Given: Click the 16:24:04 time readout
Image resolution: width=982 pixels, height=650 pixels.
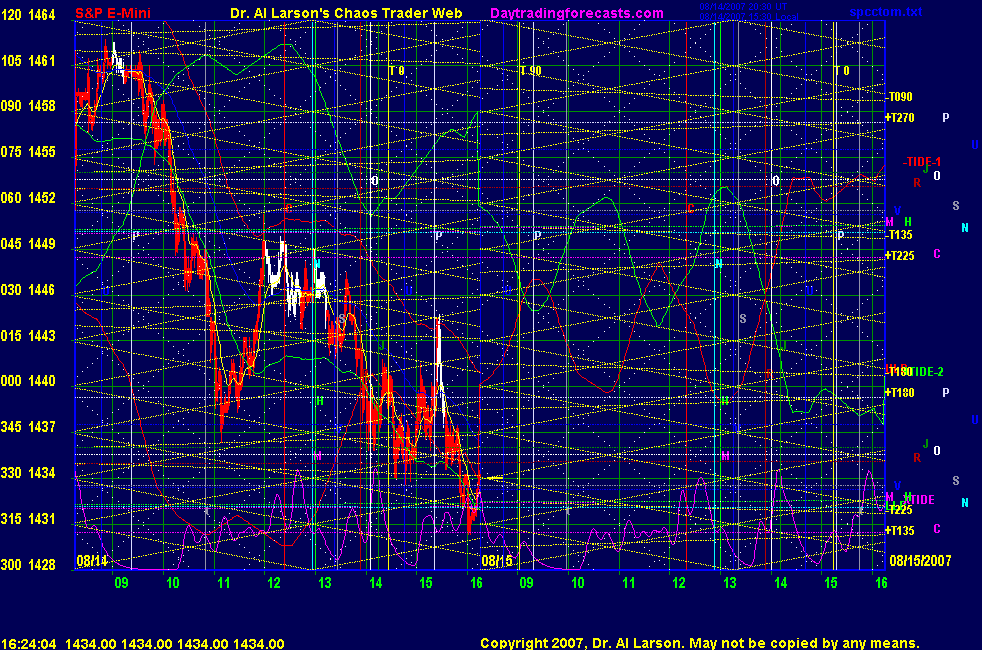Looking at the screenshot, I should pyautogui.click(x=29, y=643).
